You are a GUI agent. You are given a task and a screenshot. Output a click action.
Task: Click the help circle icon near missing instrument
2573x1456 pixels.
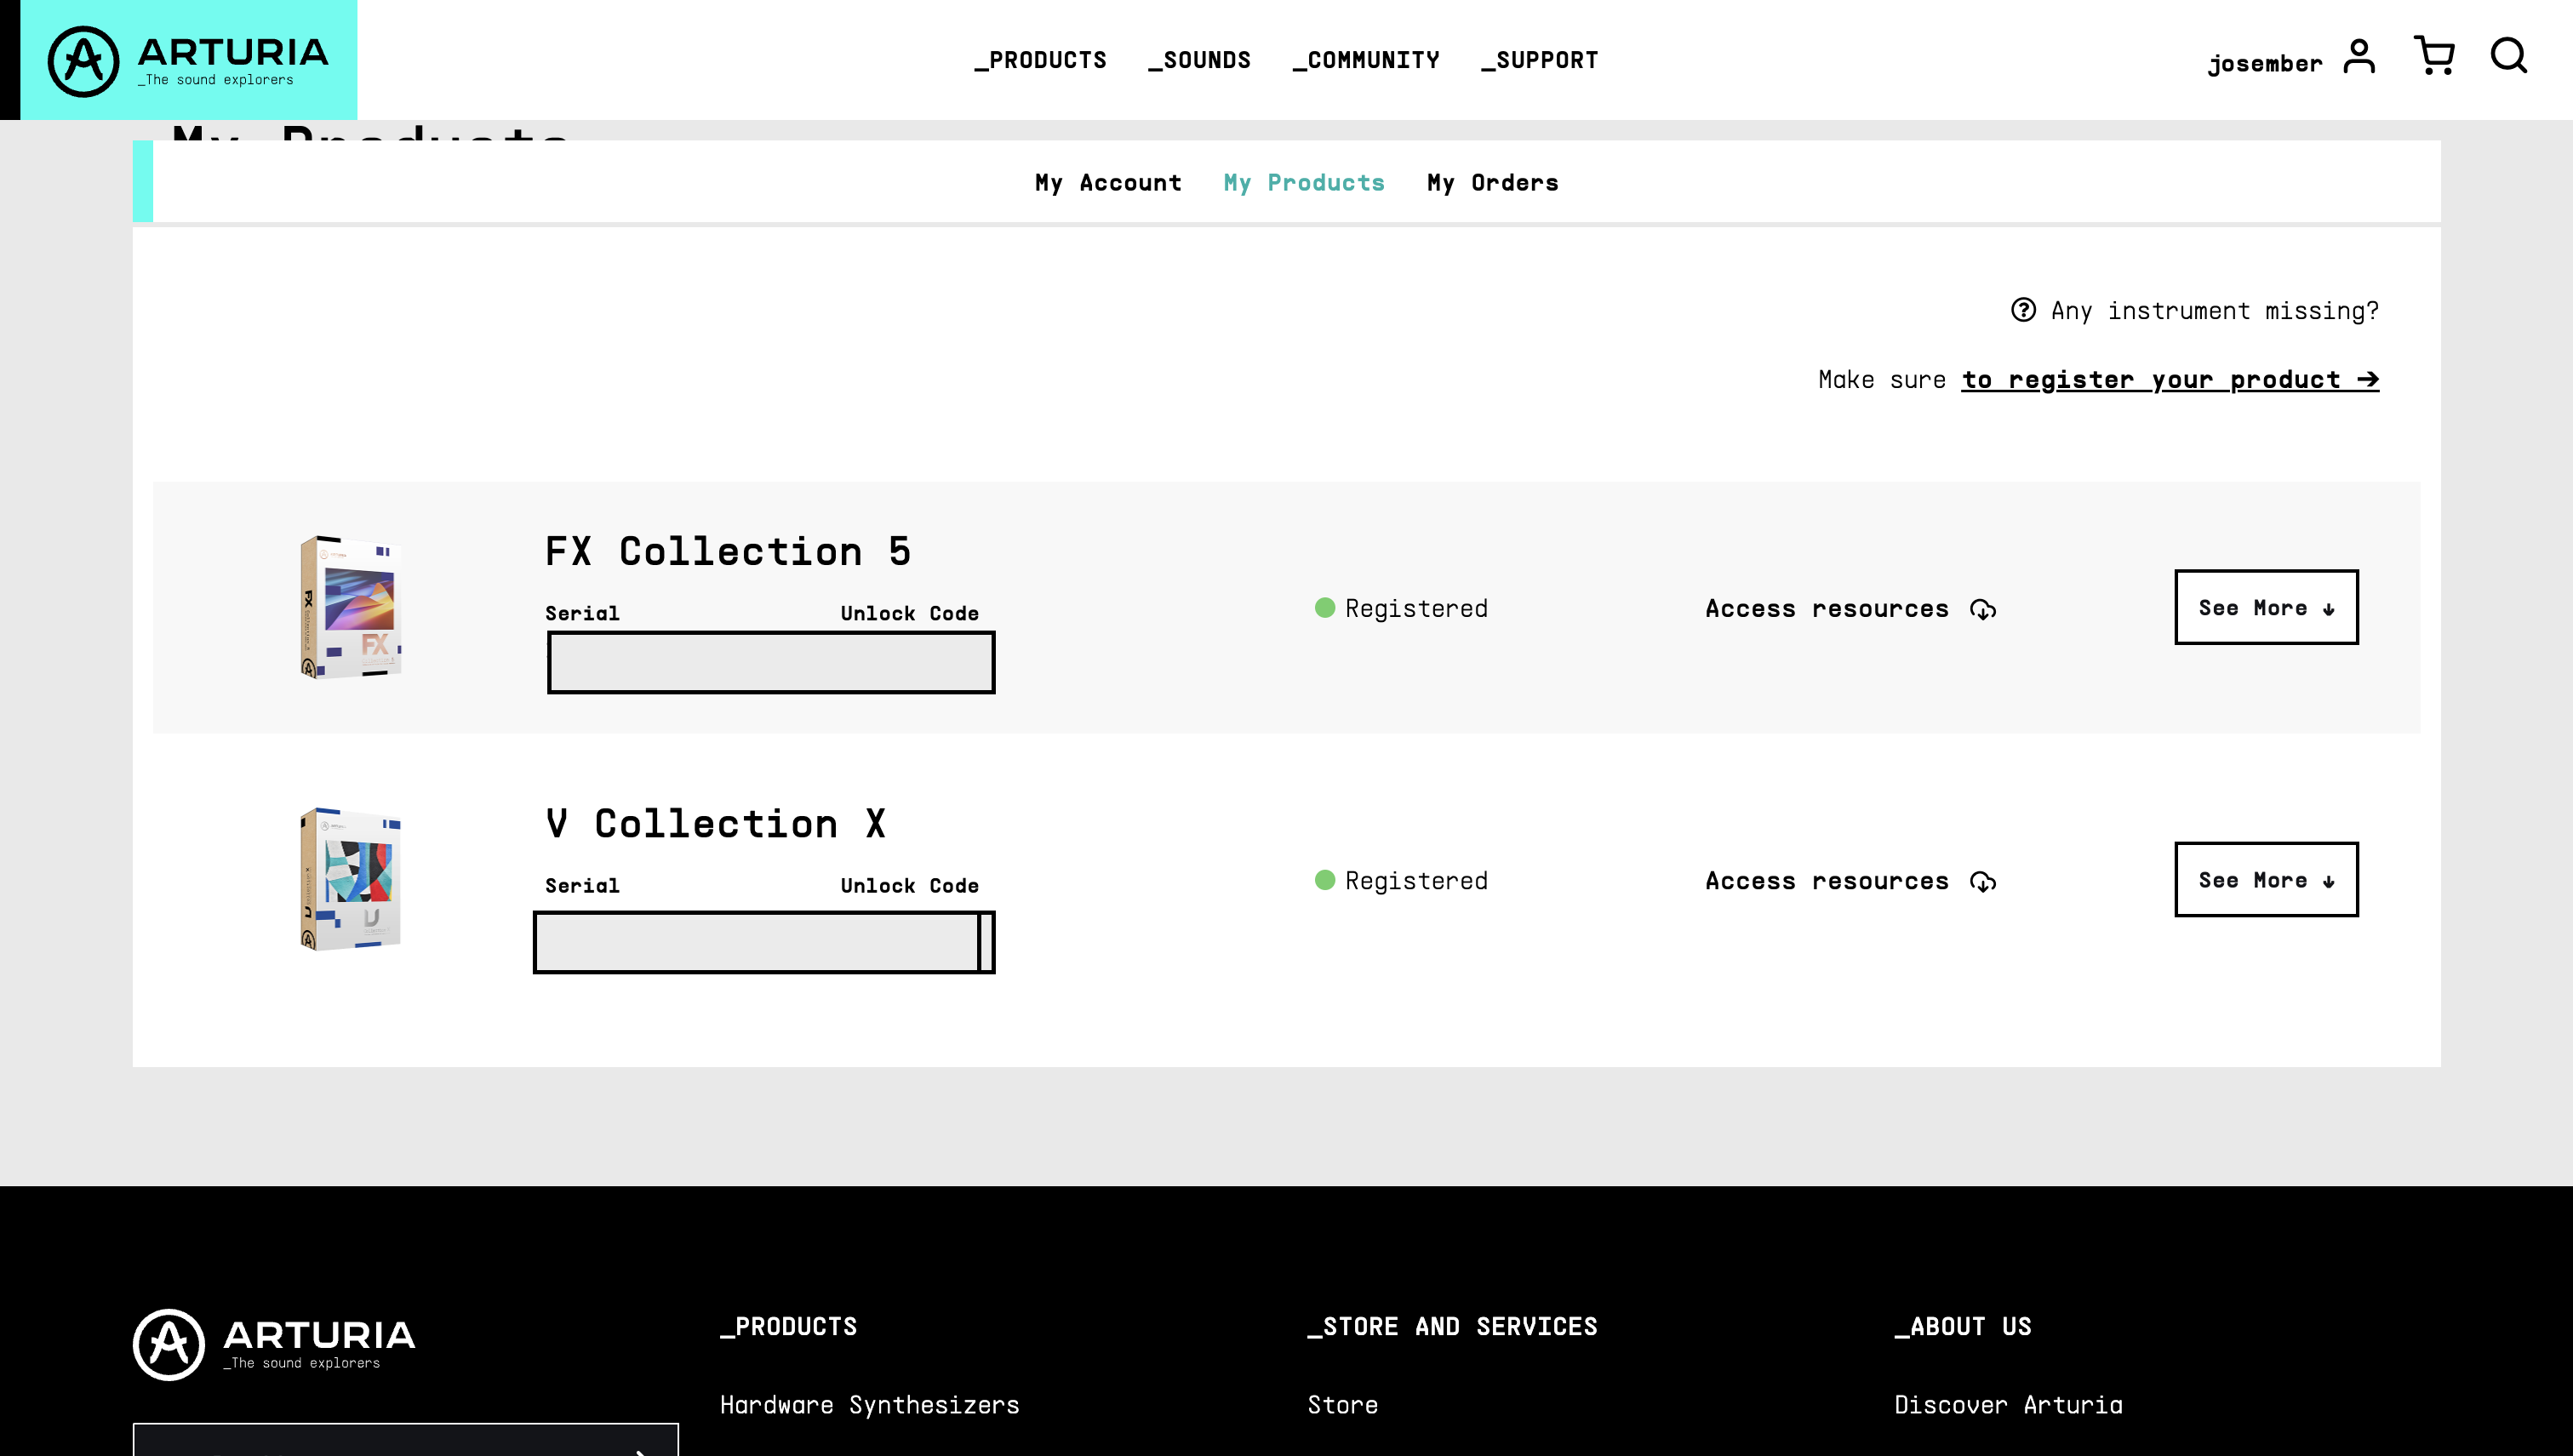tap(2023, 311)
